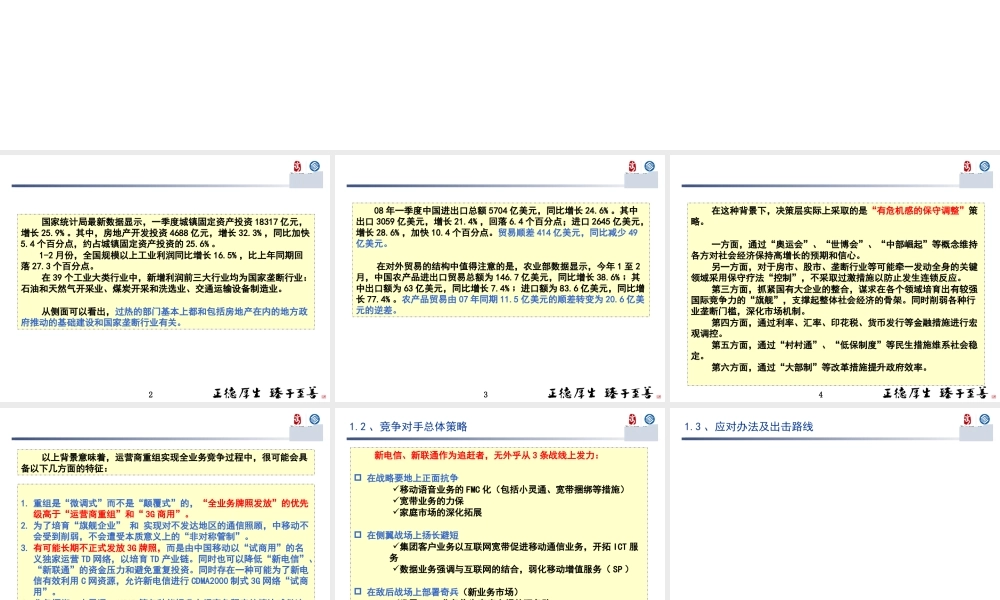Select slide thumbnail numbered 3
This screenshot has width=1000, height=600.
(499, 278)
